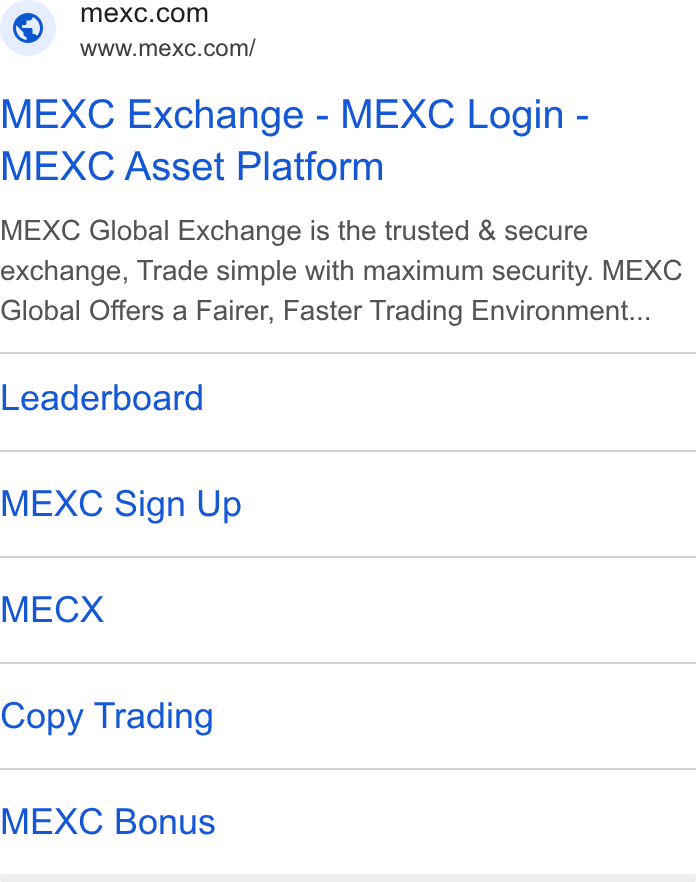The height and width of the screenshot is (882, 696).
Task: Click the trailing ellipsis after Environment
Action: (x=640, y=318)
